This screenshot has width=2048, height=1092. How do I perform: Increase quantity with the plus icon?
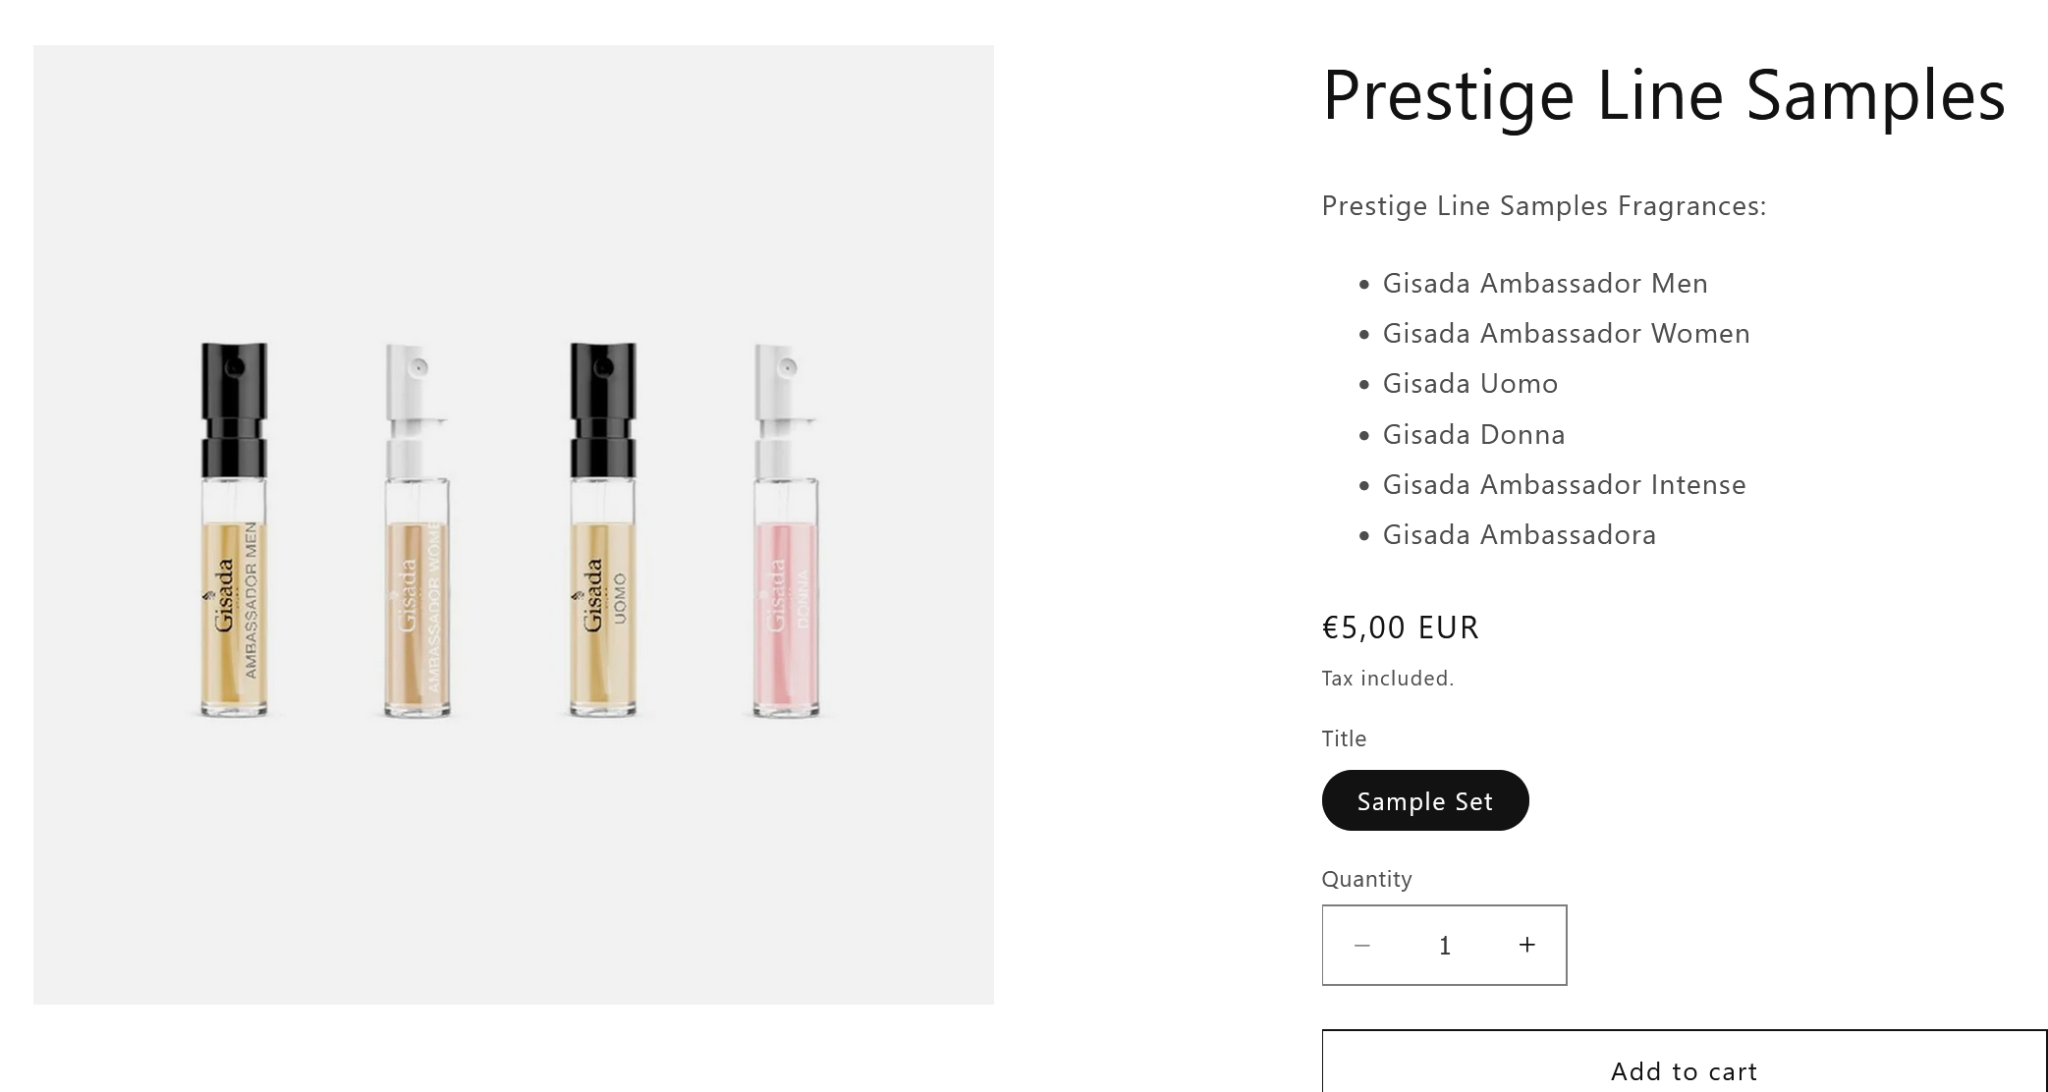[1526, 945]
